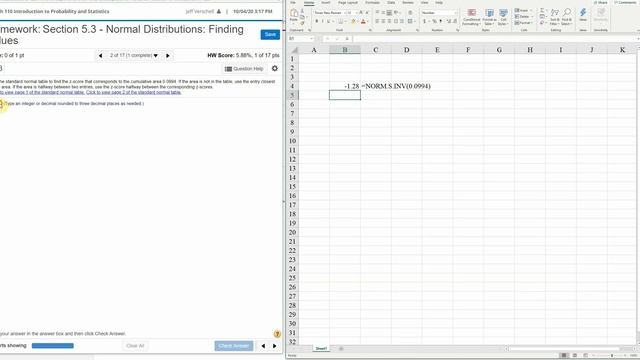This screenshot has width=640, height=360.
Task: Open Question Help menu
Action: (244, 69)
